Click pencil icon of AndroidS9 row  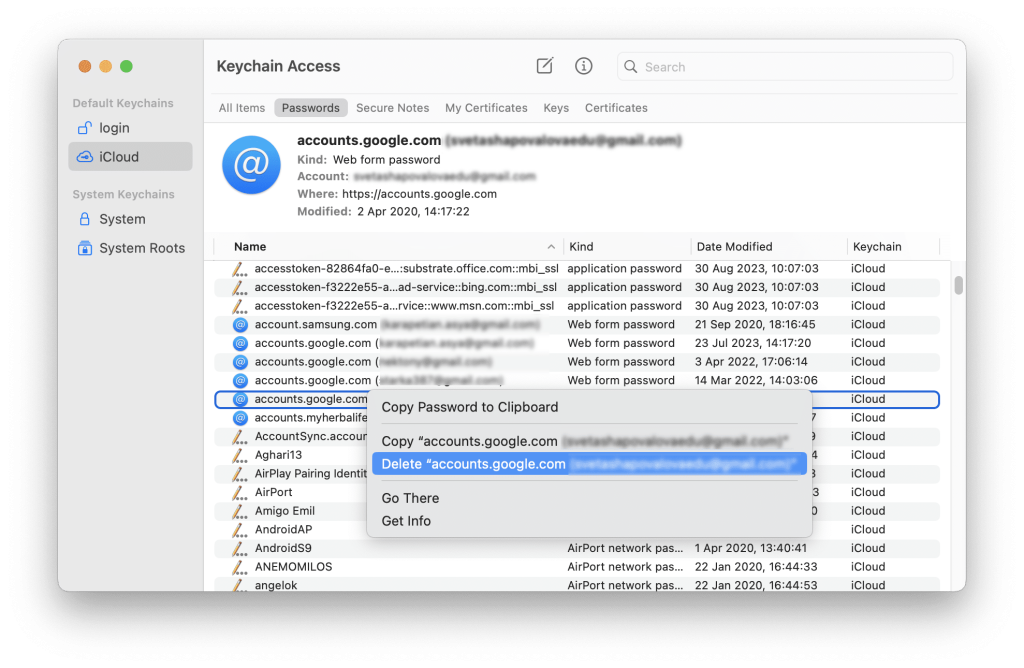(x=240, y=548)
